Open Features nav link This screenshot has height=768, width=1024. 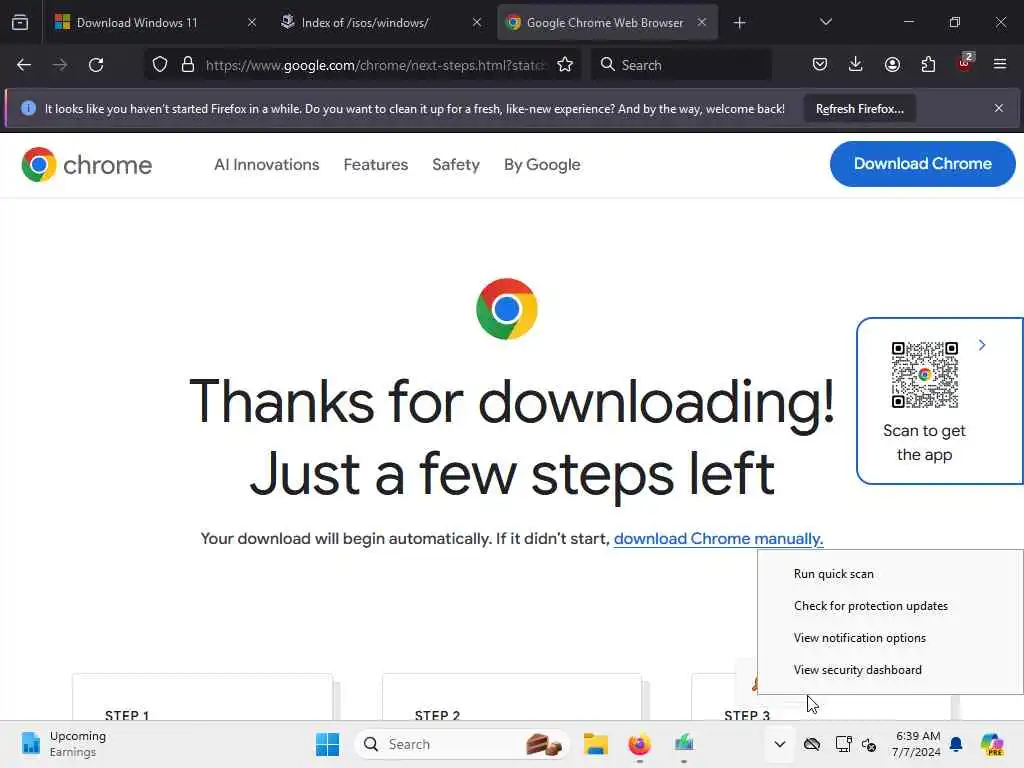point(376,165)
